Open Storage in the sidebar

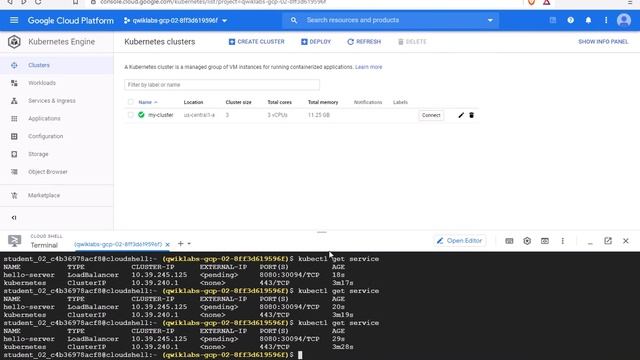(x=57, y=154)
